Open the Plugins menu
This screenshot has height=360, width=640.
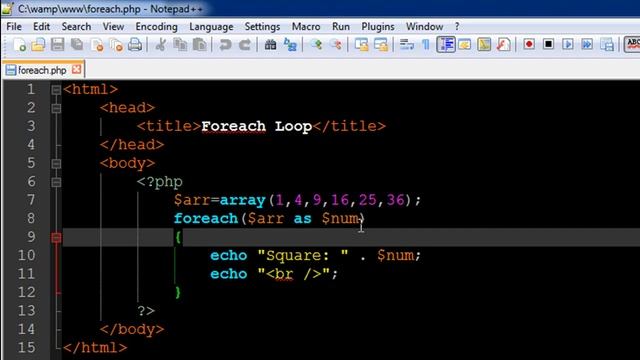[378, 27]
